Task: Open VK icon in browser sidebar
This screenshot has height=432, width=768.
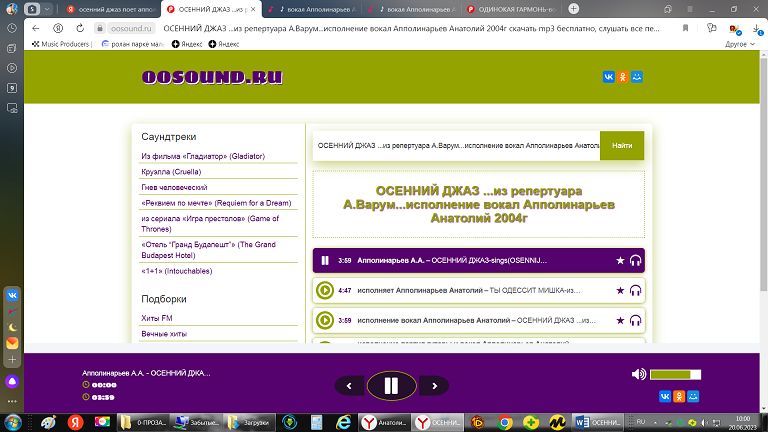Action: pyautogui.click(x=12, y=295)
